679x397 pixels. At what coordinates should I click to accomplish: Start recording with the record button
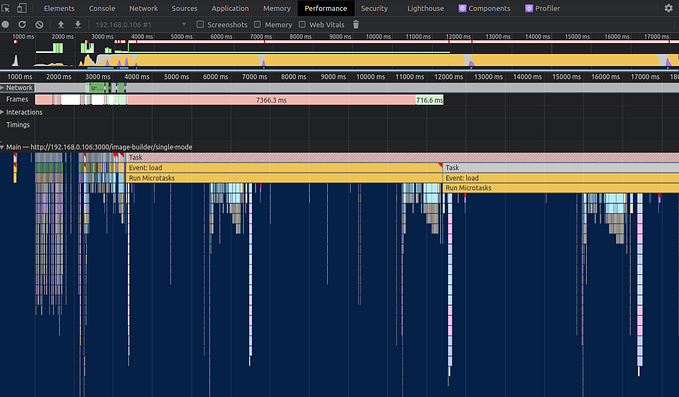(x=5, y=25)
